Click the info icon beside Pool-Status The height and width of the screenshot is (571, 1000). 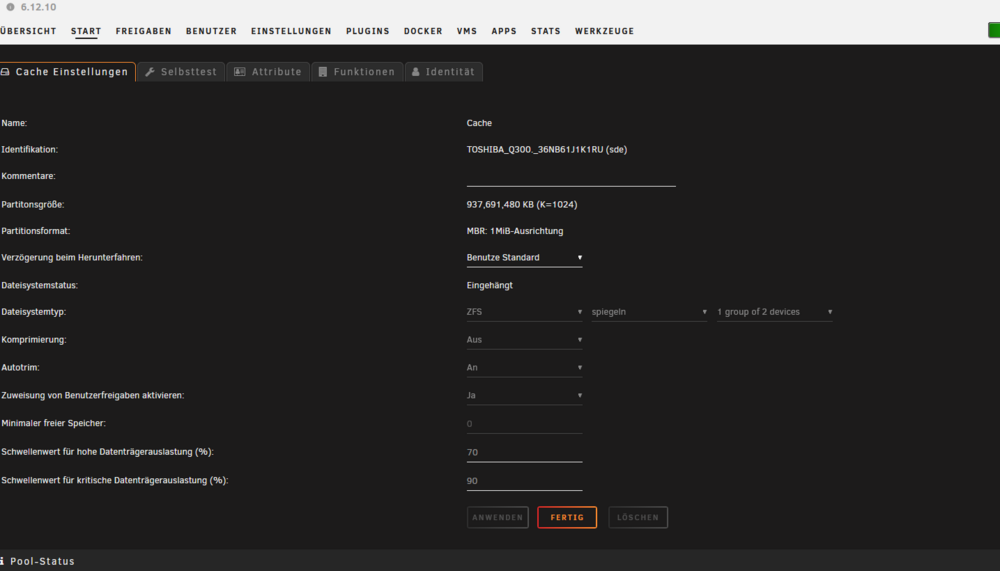2,561
